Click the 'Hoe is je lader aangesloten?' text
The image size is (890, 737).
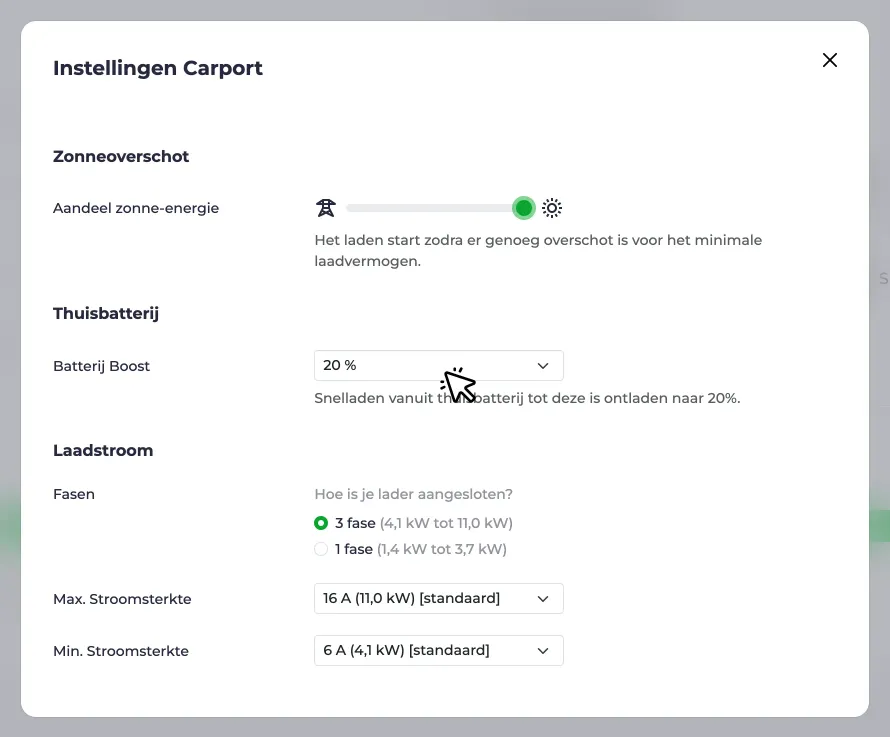[414, 495]
